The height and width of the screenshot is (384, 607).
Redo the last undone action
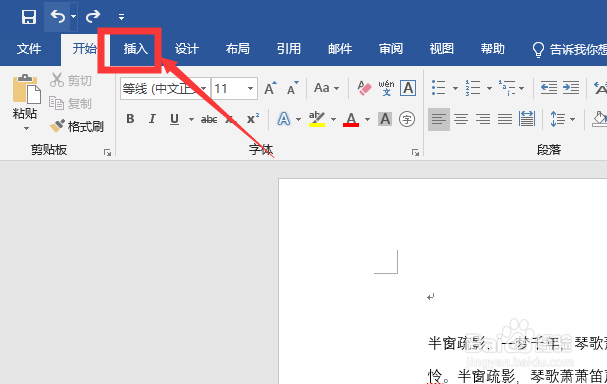pyautogui.click(x=93, y=17)
